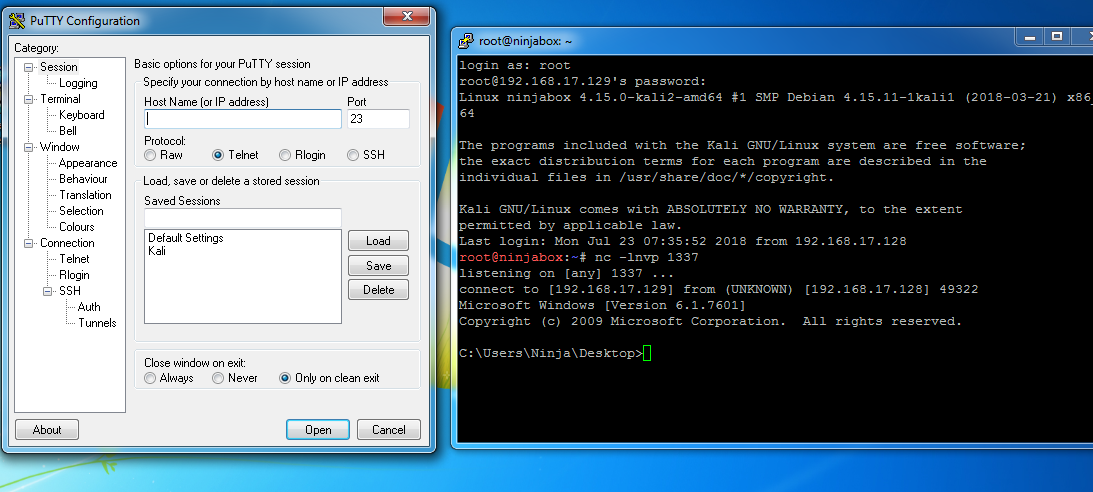The height and width of the screenshot is (492, 1093).
Task: Collapse the Window tree node
Action: (29, 147)
